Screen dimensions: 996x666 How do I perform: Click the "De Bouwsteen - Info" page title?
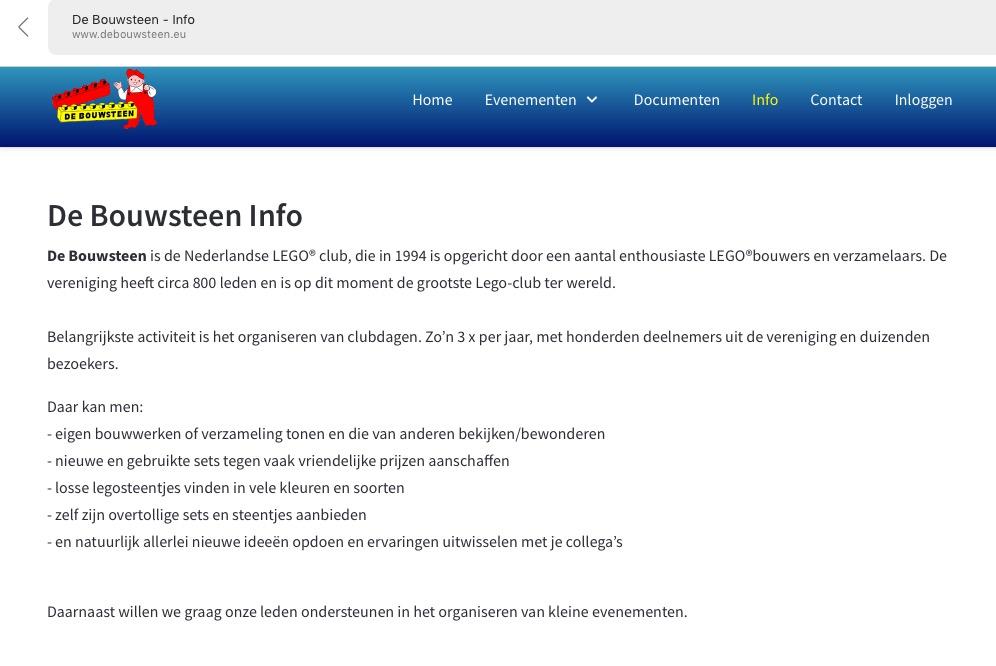pyautogui.click(x=133, y=19)
